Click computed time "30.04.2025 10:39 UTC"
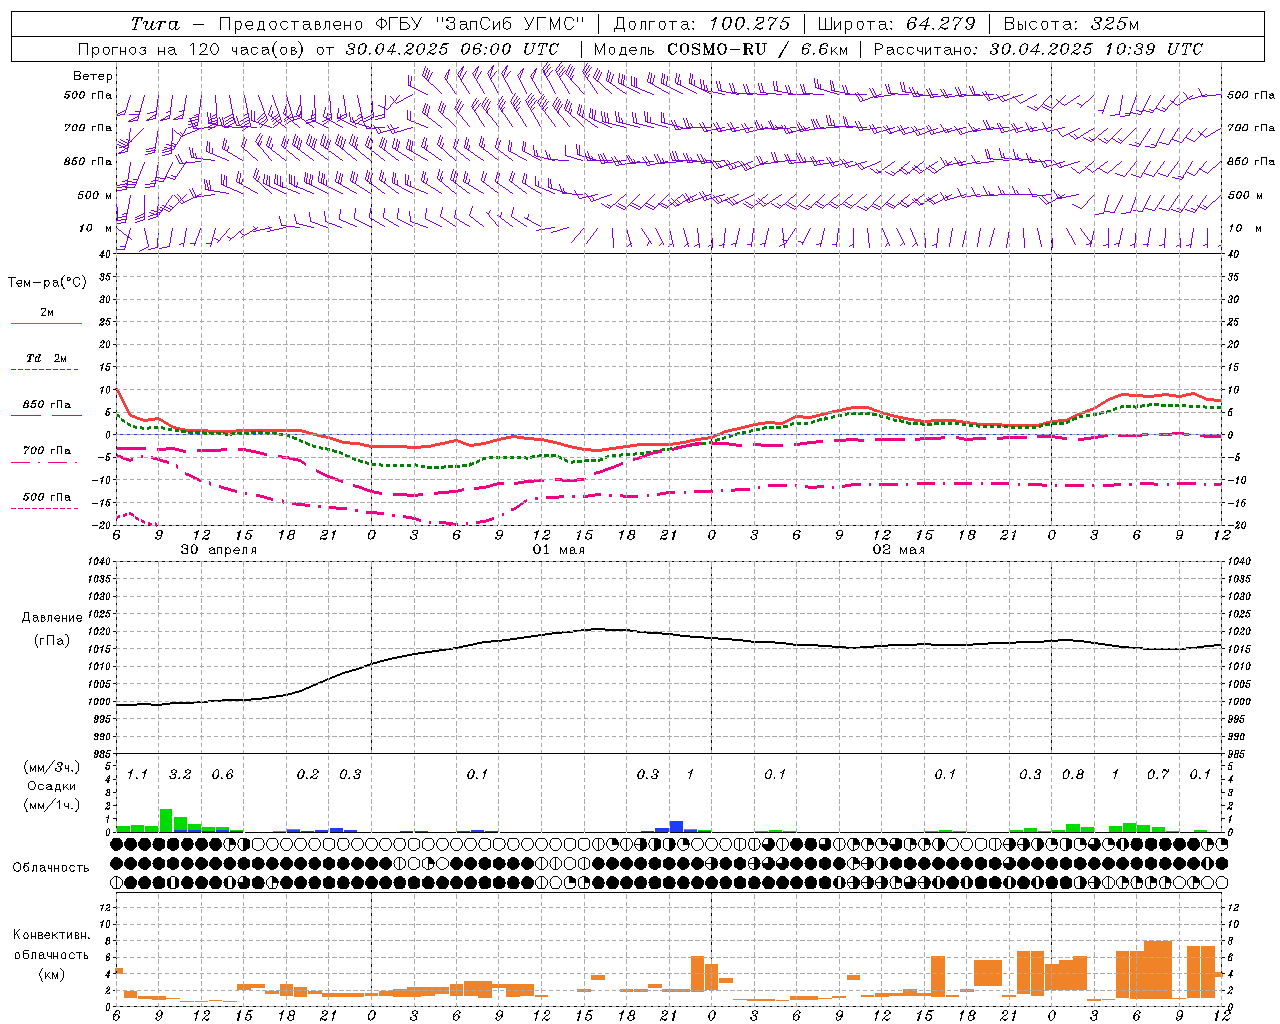Viewport: 1280px width, 1024px height. pyautogui.click(x=1096, y=49)
